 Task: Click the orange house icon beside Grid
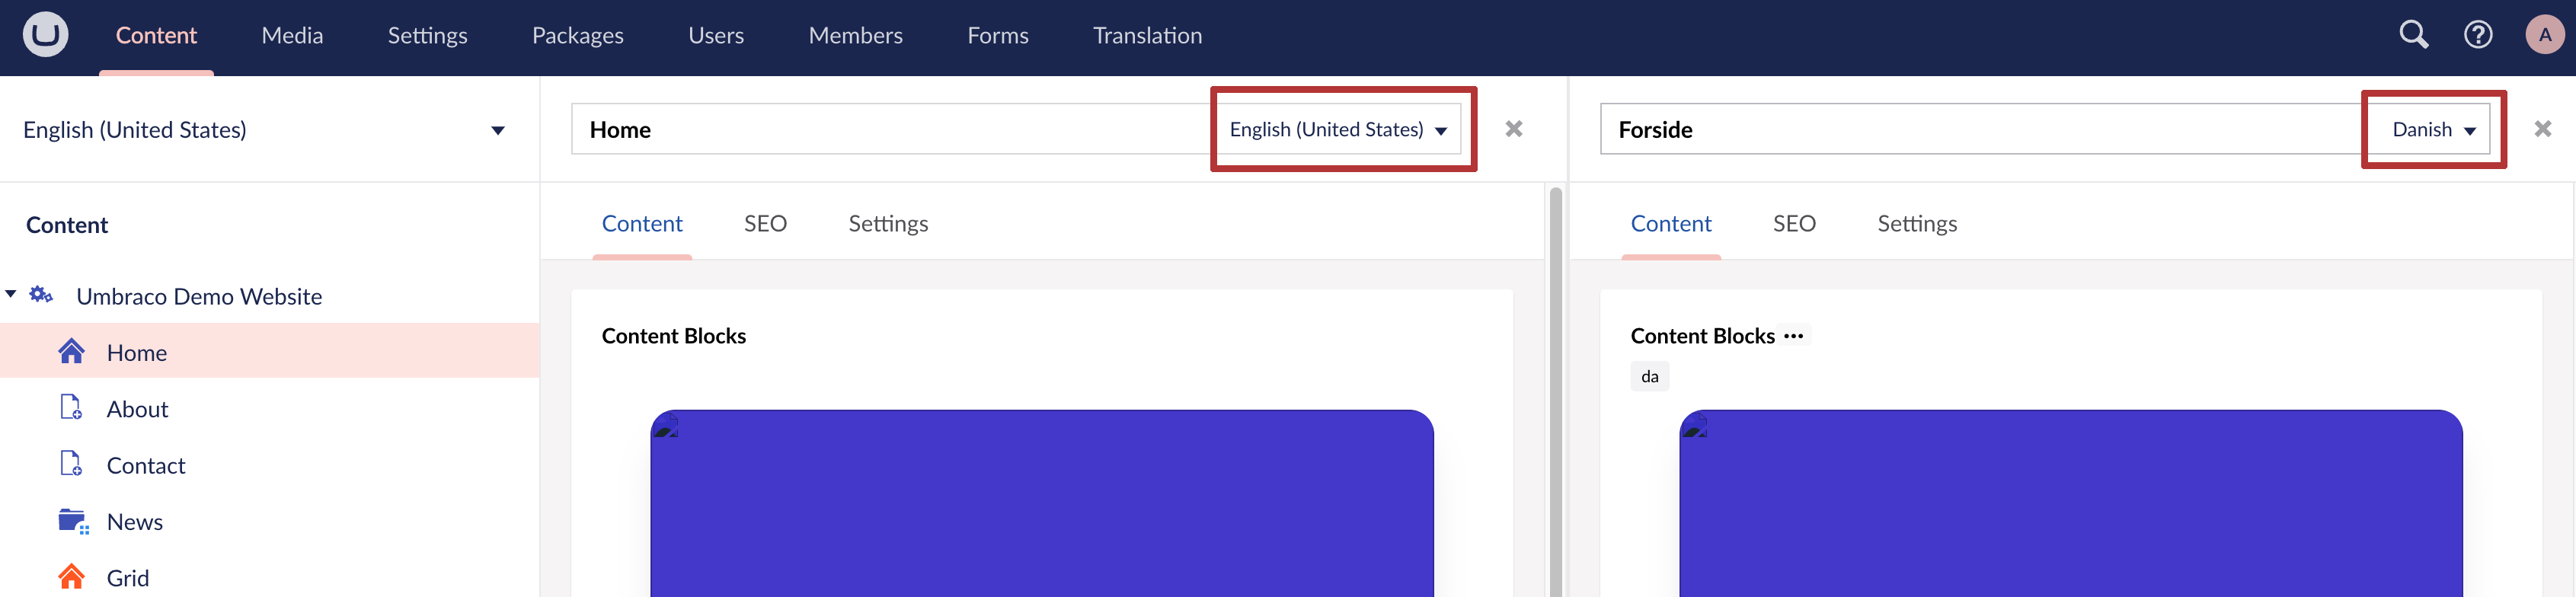point(71,577)
